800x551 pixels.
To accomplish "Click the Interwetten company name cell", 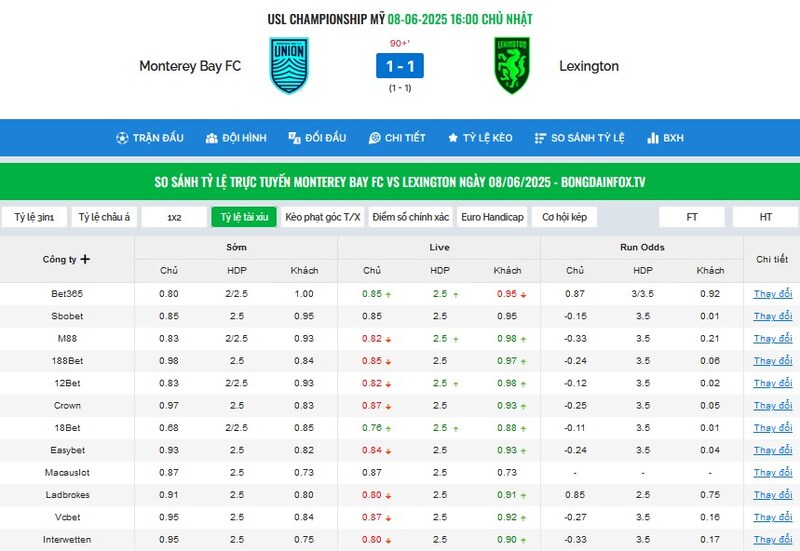I will pyautogui.click(x=67, y=540).
